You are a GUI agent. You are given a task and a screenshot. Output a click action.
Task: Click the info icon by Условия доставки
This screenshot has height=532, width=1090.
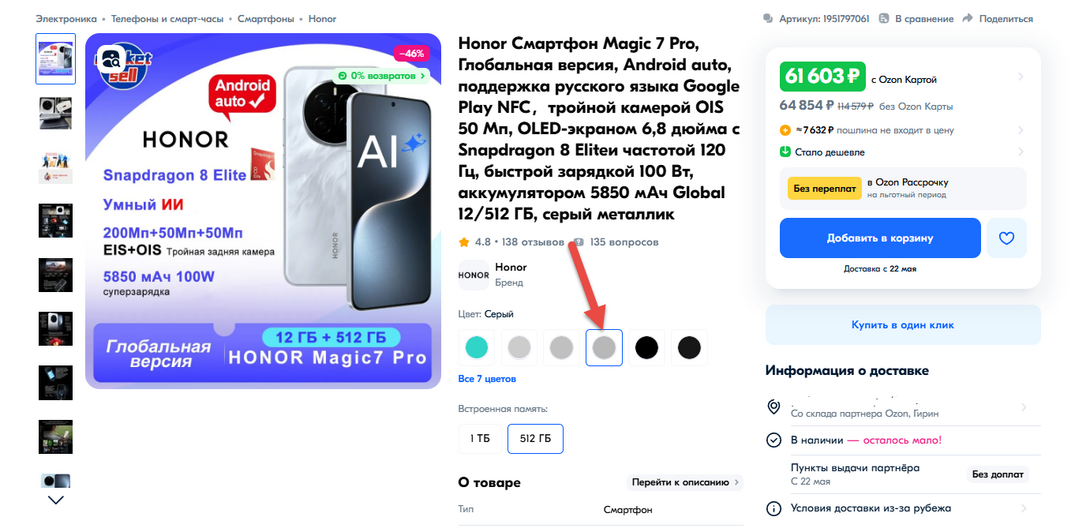(773, 508)
